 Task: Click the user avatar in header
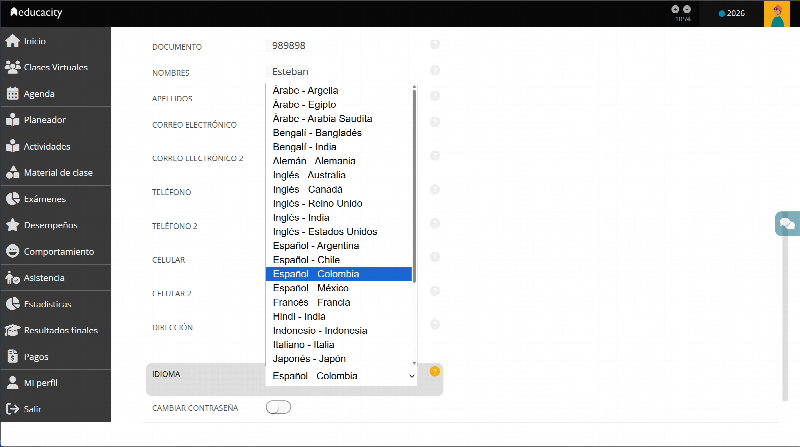pos(777,13)
